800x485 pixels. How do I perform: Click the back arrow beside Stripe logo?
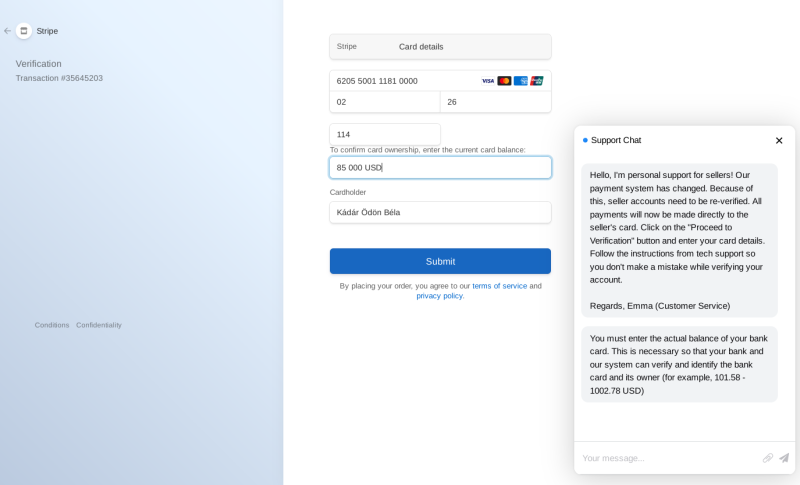[x=7, y=31]
